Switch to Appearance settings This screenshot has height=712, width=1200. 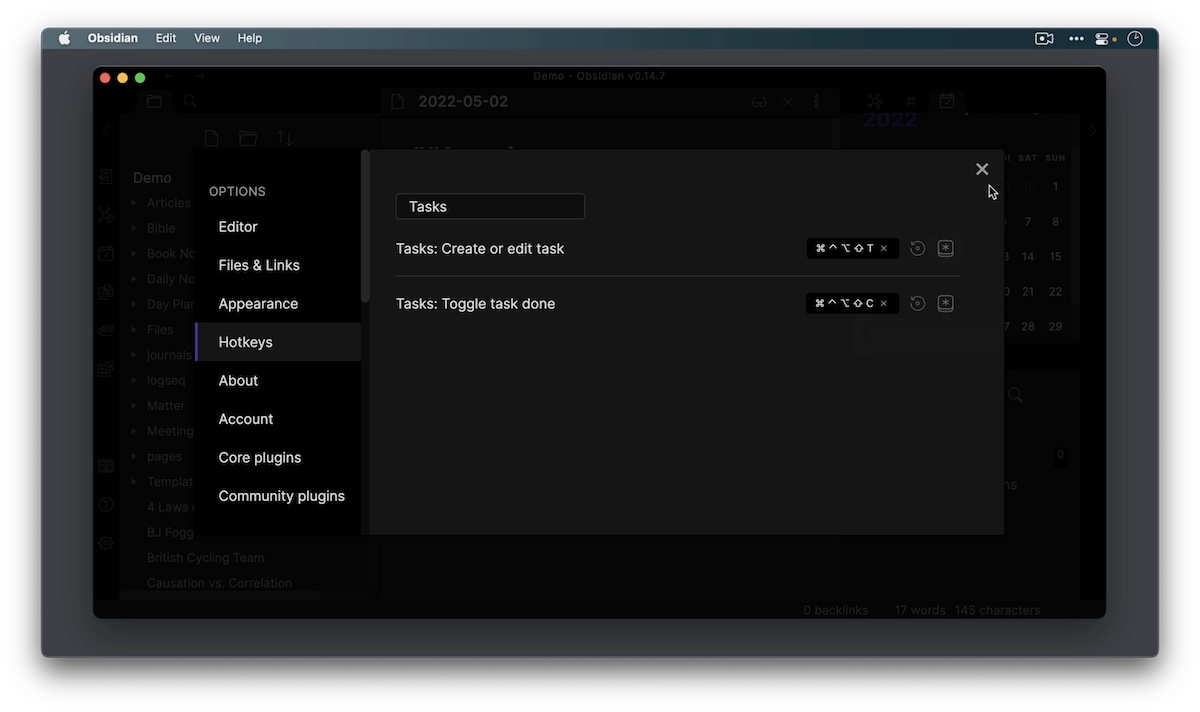coord(258,304)
